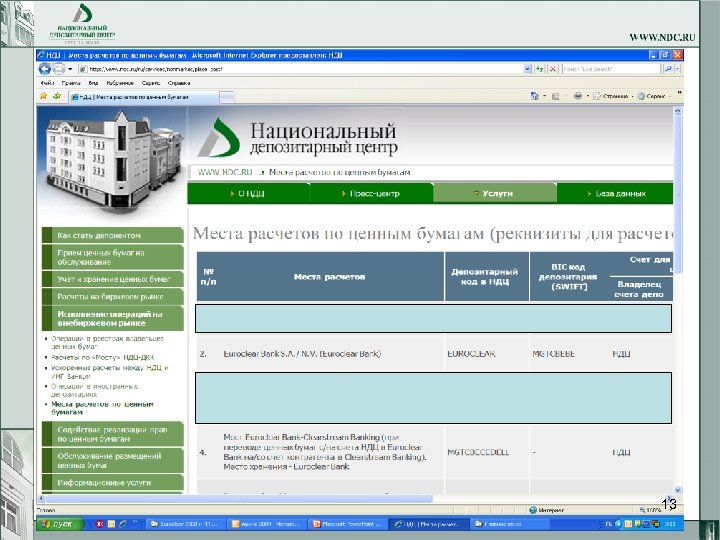The width and height of the screenshot is (720, 540).
Task: Open sidebar item Обслуживание размещений ценных бумаг
Action: (x=113, y=460)
